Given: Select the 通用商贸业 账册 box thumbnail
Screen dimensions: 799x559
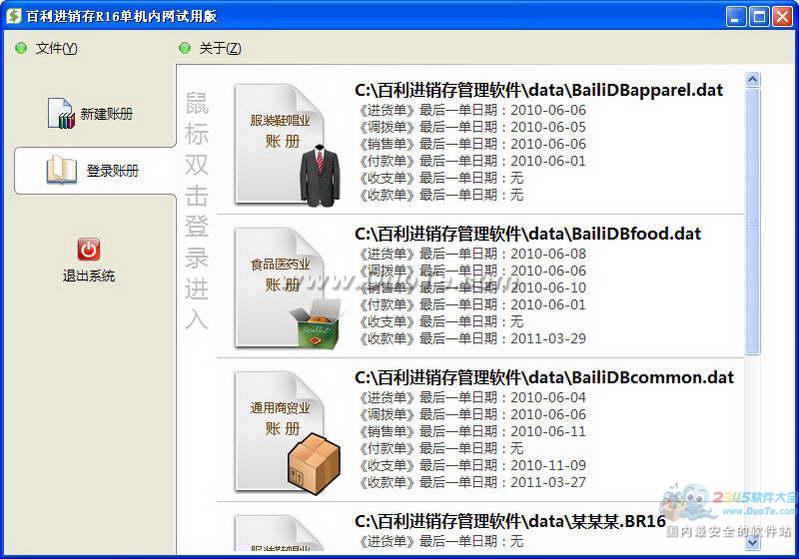Looking at the screenshot, I should pos(286,432).
